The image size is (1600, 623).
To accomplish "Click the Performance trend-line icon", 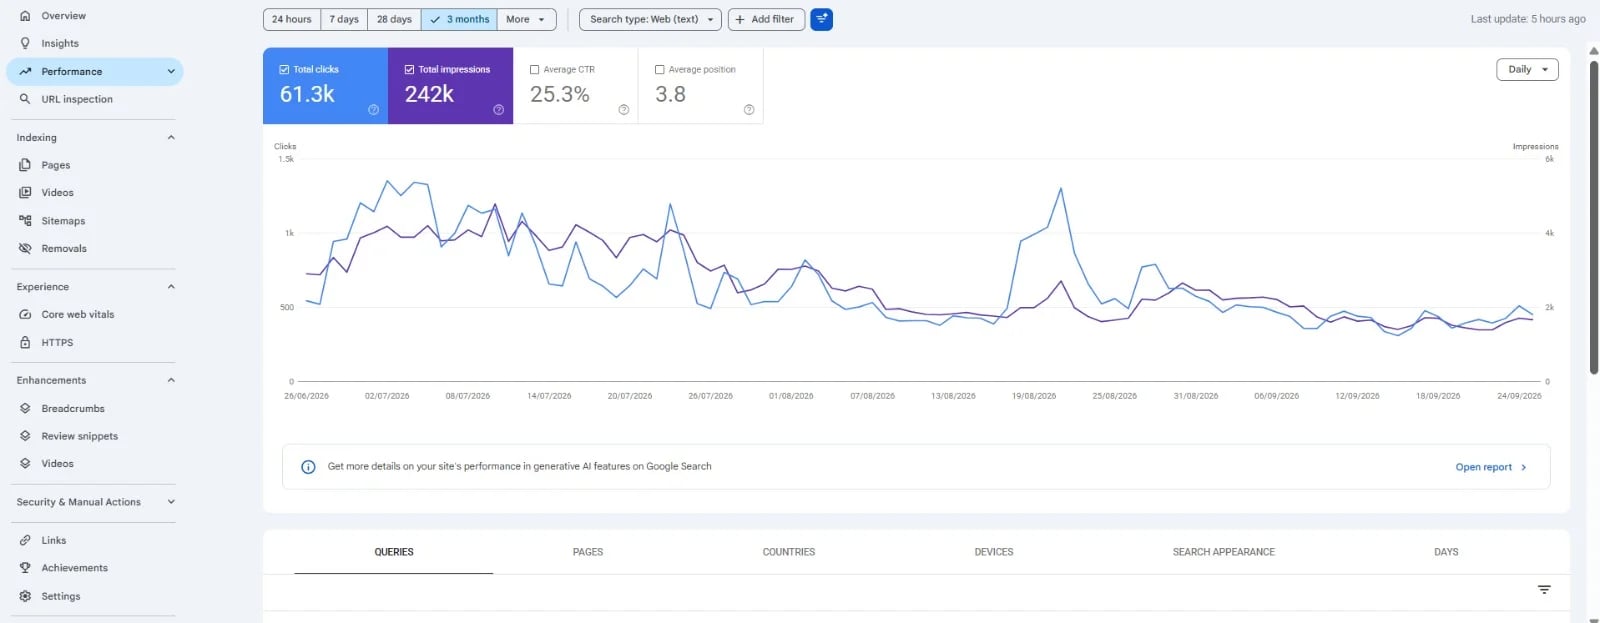I will pos(25,71).
